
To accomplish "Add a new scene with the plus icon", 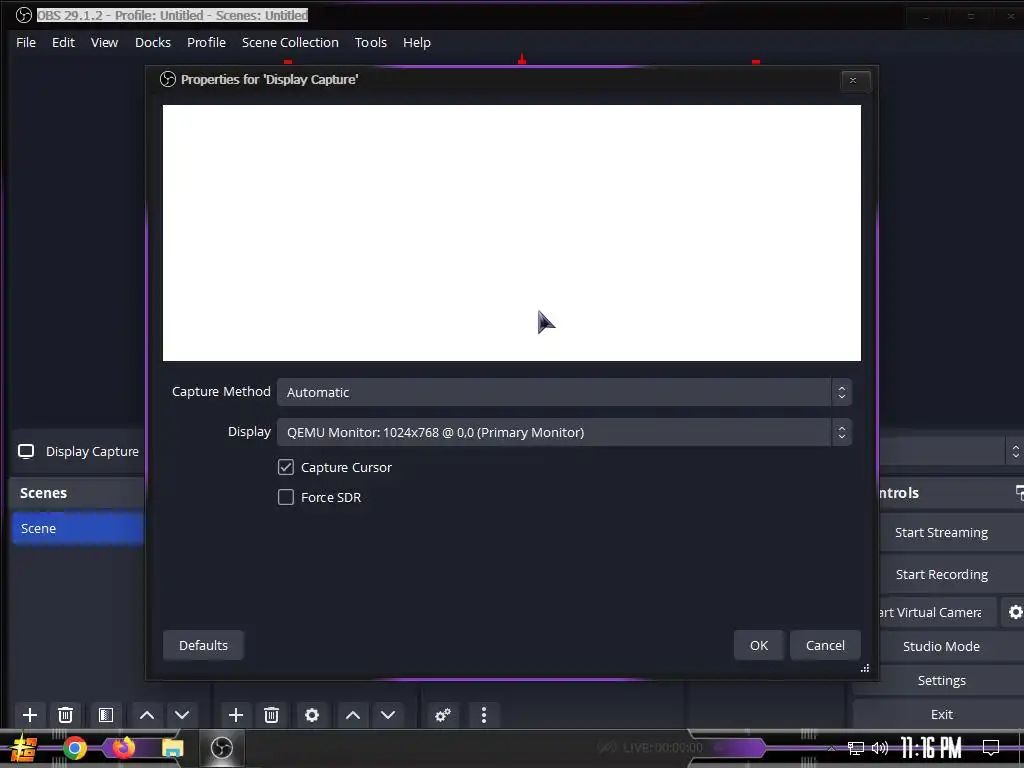I will [x=29, y=714].
